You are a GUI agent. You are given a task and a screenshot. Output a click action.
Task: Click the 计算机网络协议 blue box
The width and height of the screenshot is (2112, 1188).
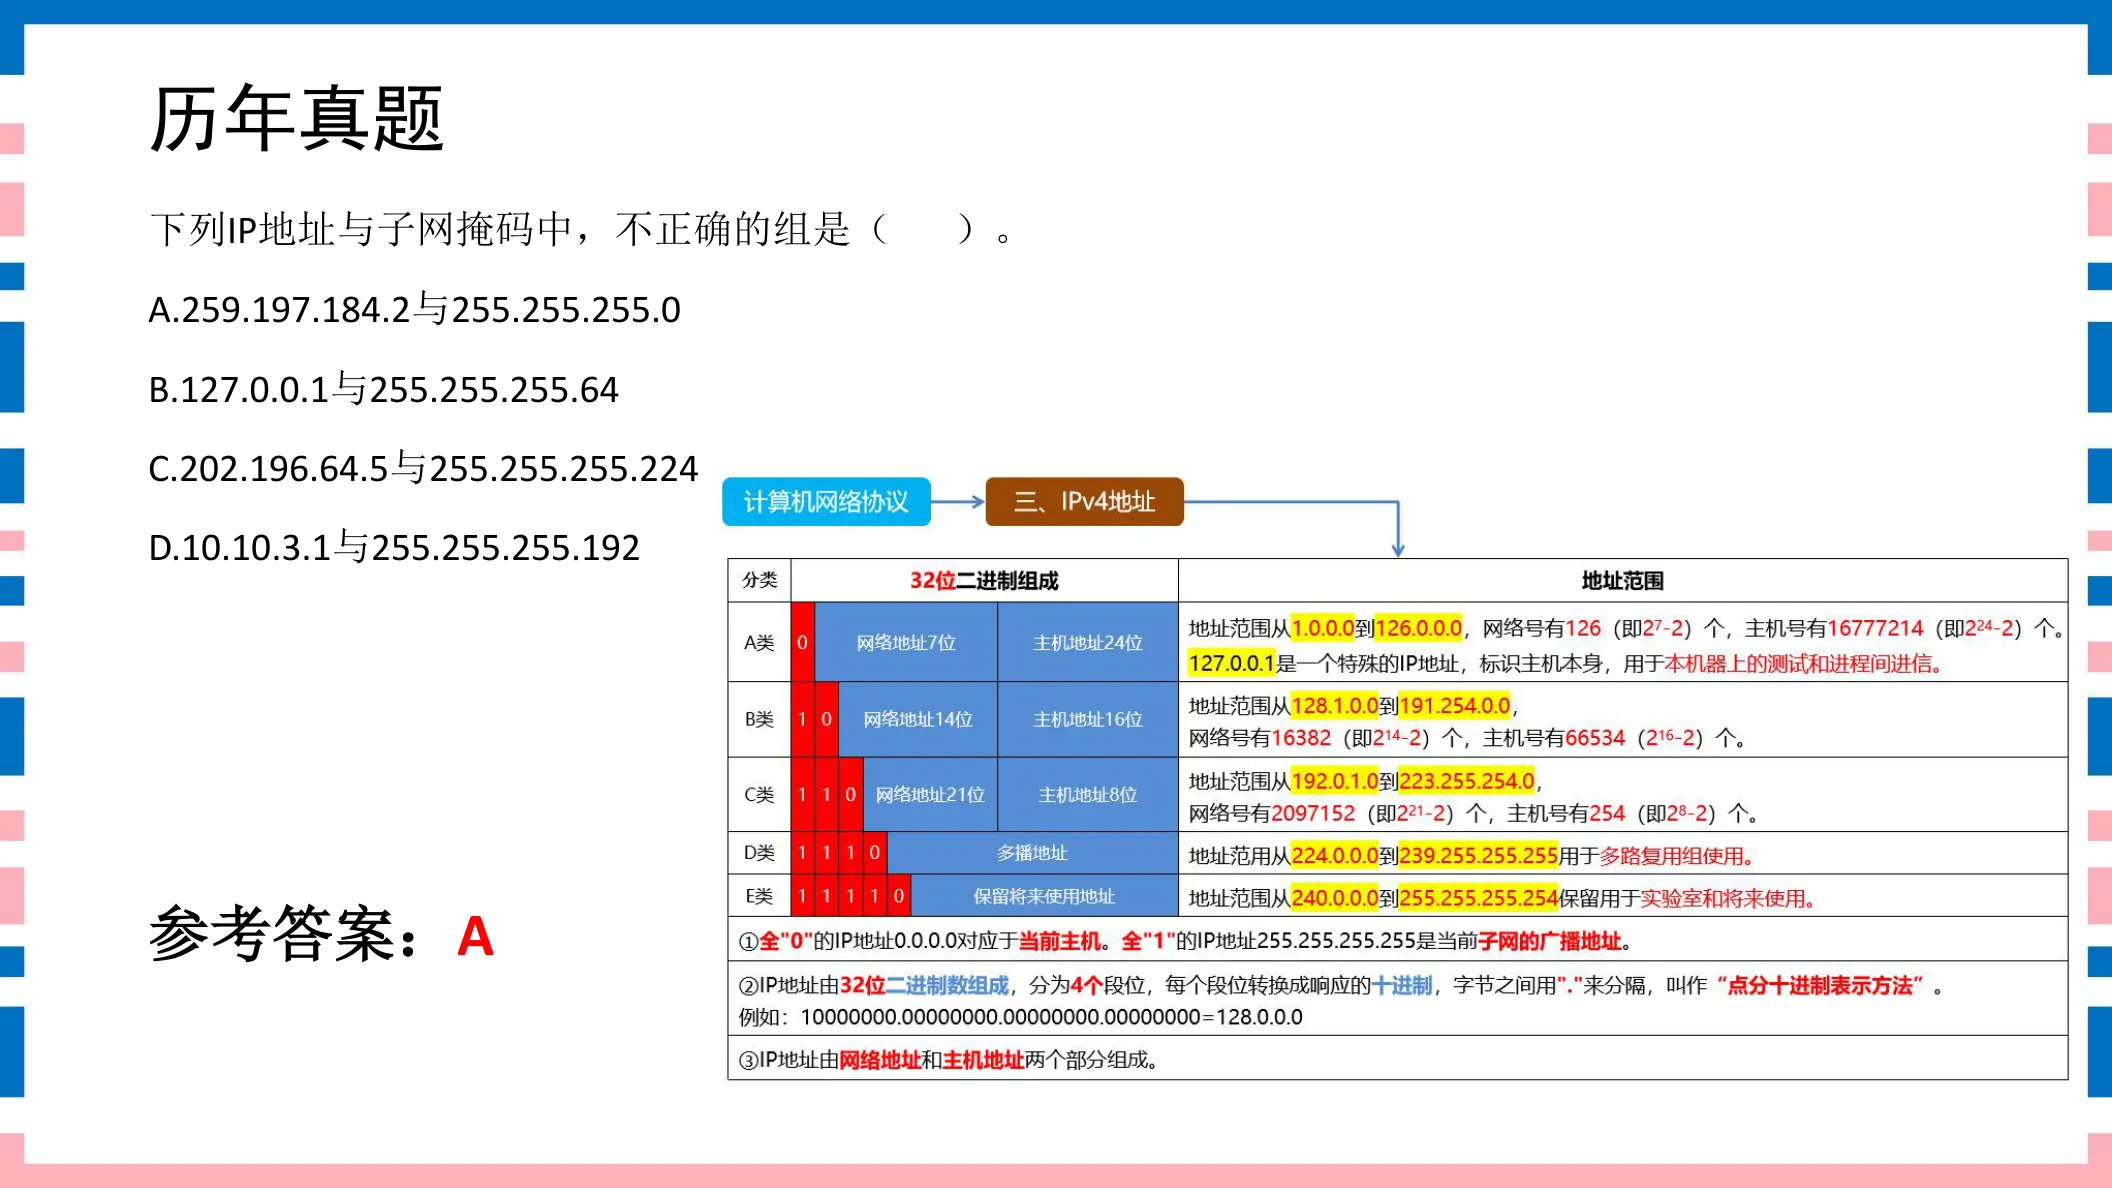pyautogui.click(x=826, y=502)
